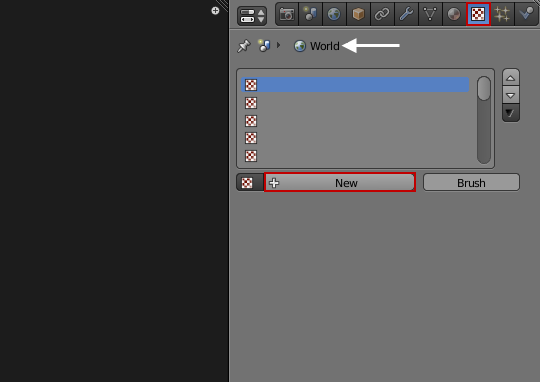Move texture slot down arrow
This screenshot has height=382, width=540.
[511, 95]
